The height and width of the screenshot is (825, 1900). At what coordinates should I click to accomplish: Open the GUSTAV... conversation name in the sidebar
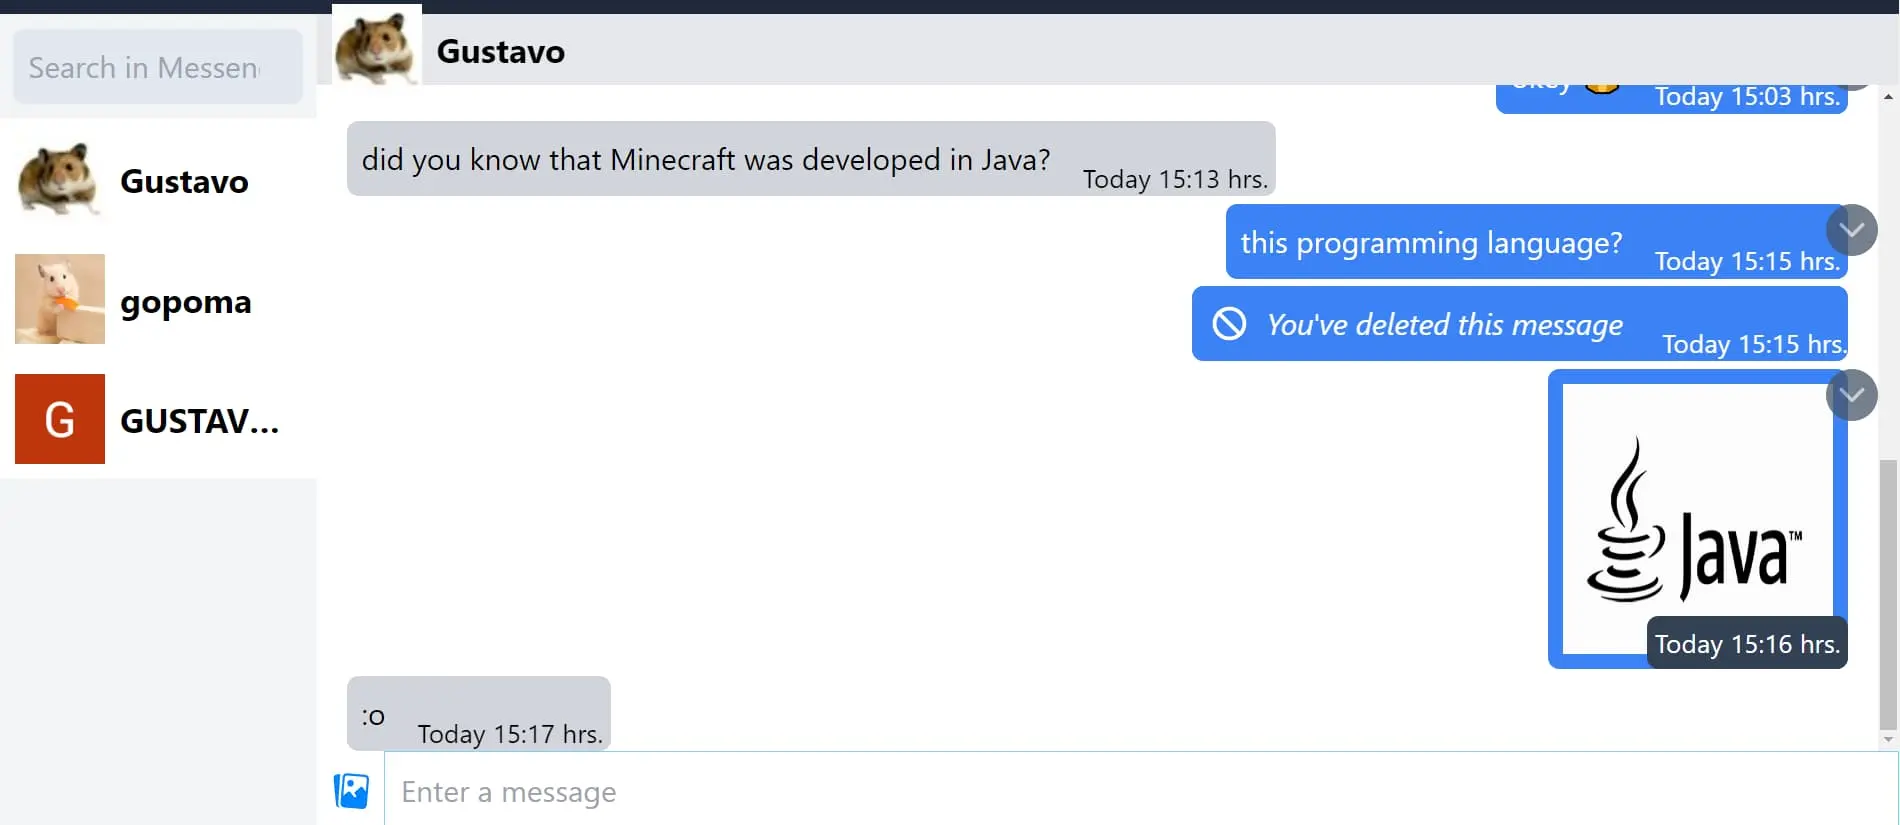[199, 421]
